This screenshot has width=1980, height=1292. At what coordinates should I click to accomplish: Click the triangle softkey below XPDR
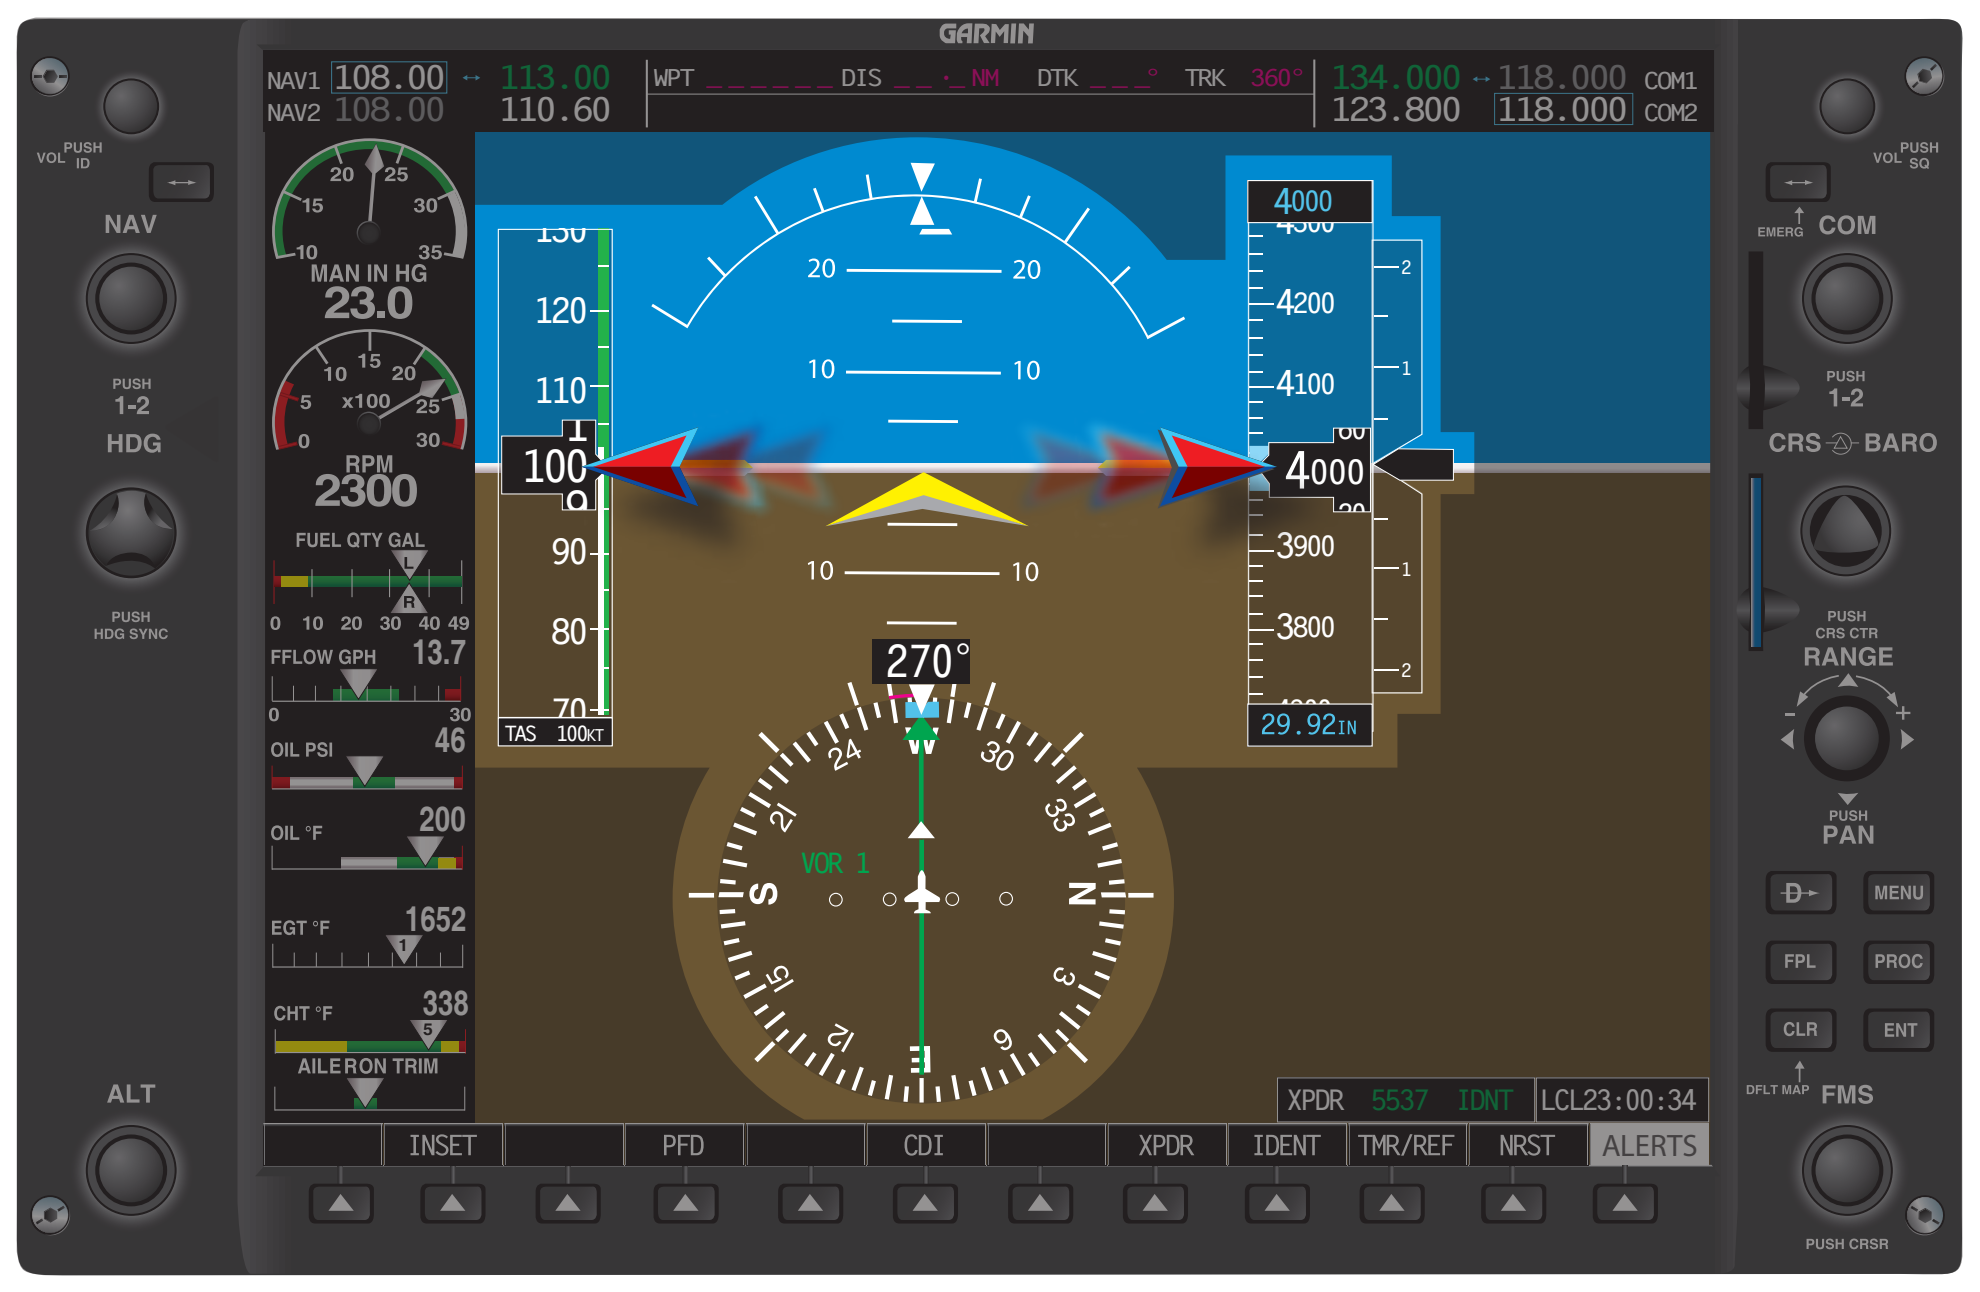[1155, 1203]
